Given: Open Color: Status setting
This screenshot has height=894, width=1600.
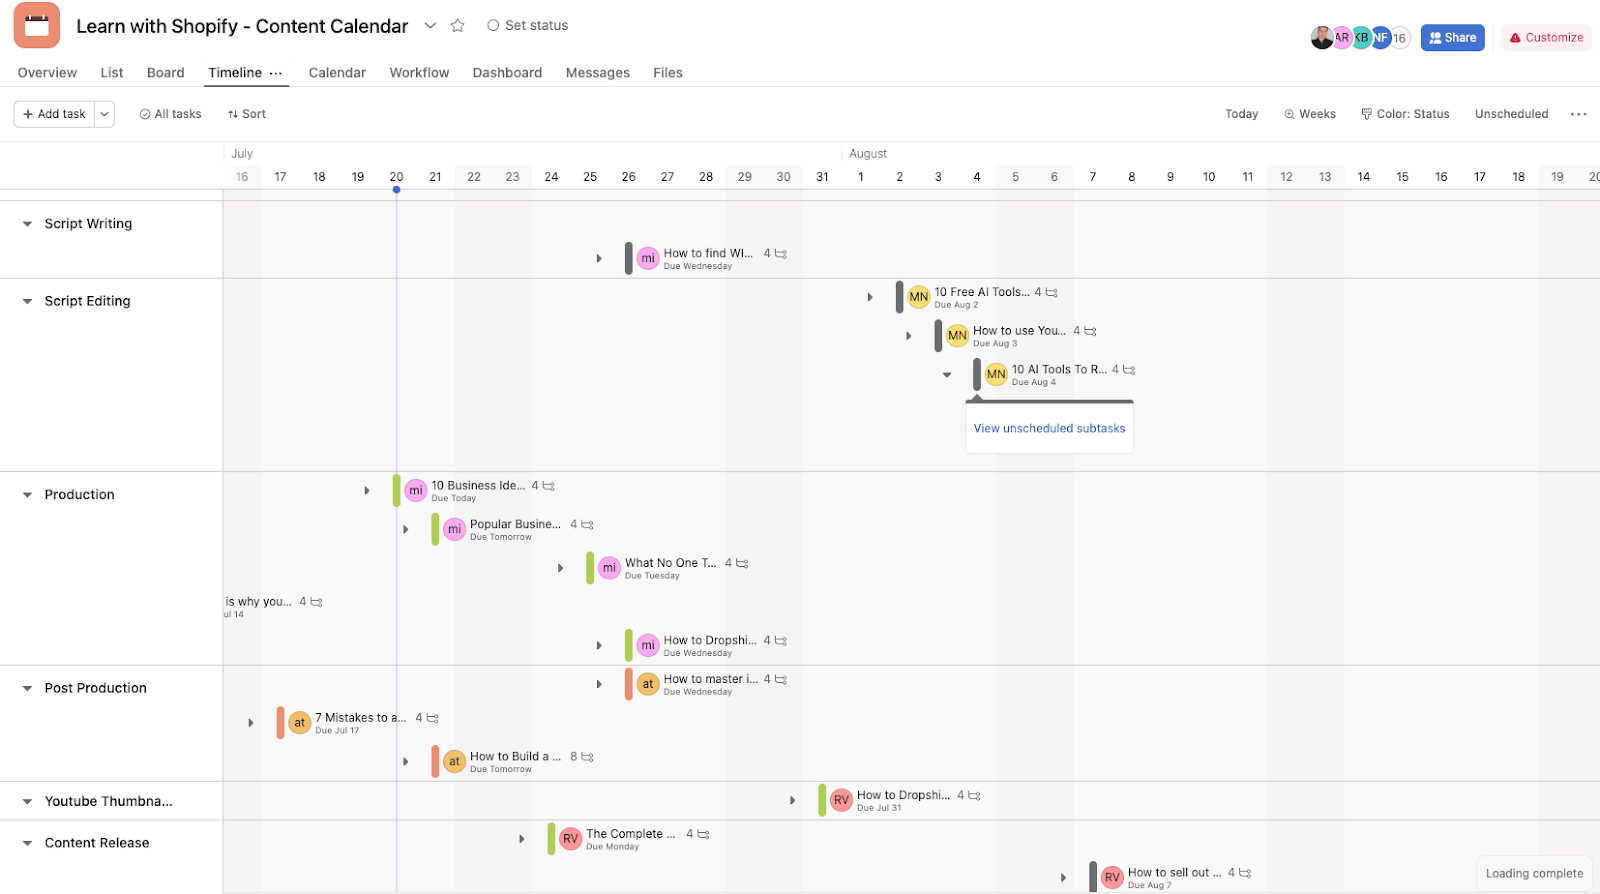Looking at the screenshot, I should point(1405,114).
